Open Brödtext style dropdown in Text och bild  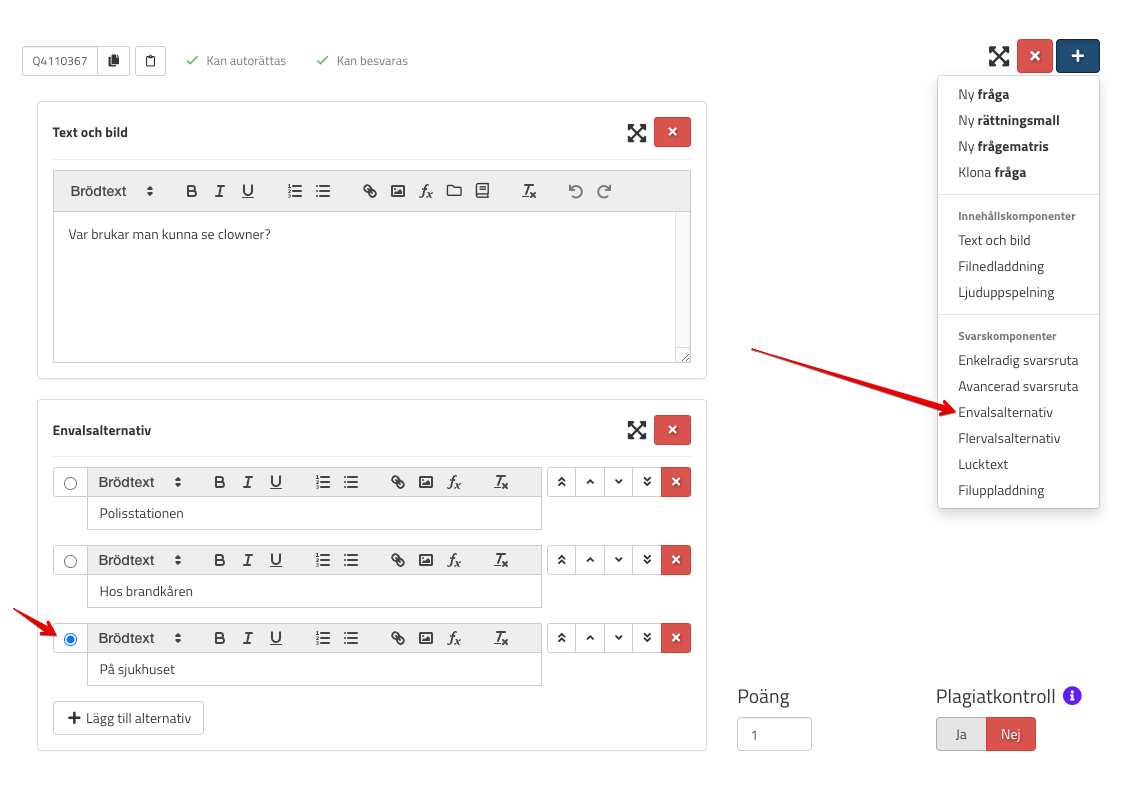click(112, 191)
